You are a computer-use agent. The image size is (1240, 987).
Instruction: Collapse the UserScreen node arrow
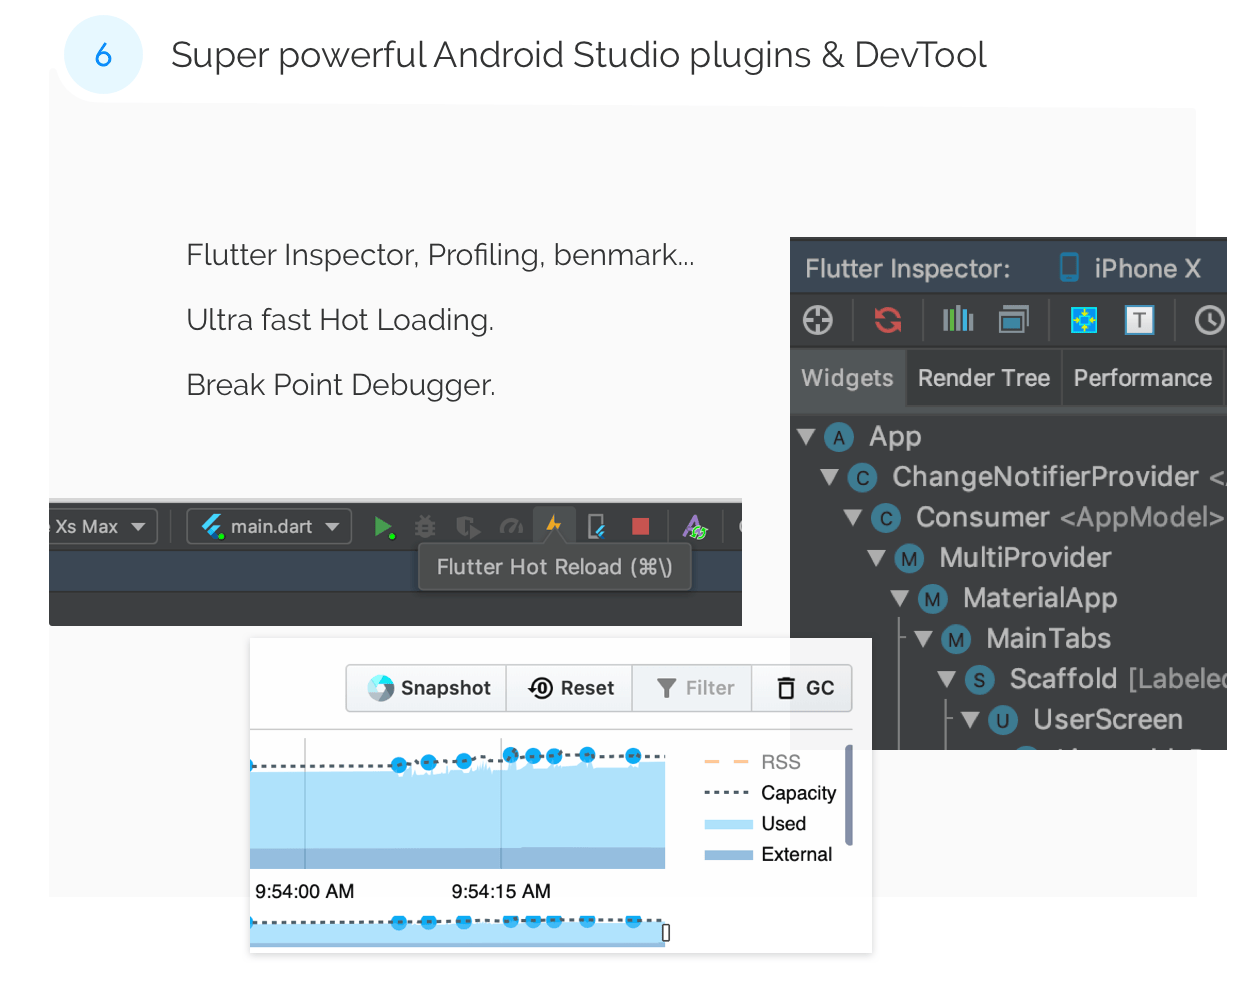tap(970, 719)
